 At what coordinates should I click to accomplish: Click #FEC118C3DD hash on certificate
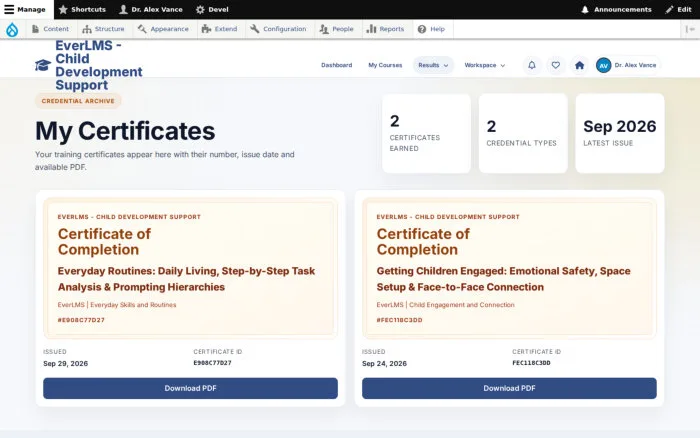tap(400, 320)
